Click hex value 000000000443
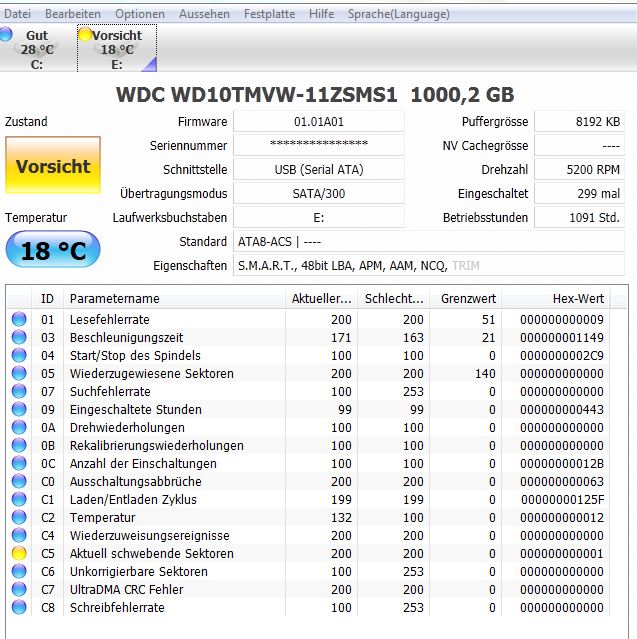The image size is (637, 639). (x=562, y=410)
